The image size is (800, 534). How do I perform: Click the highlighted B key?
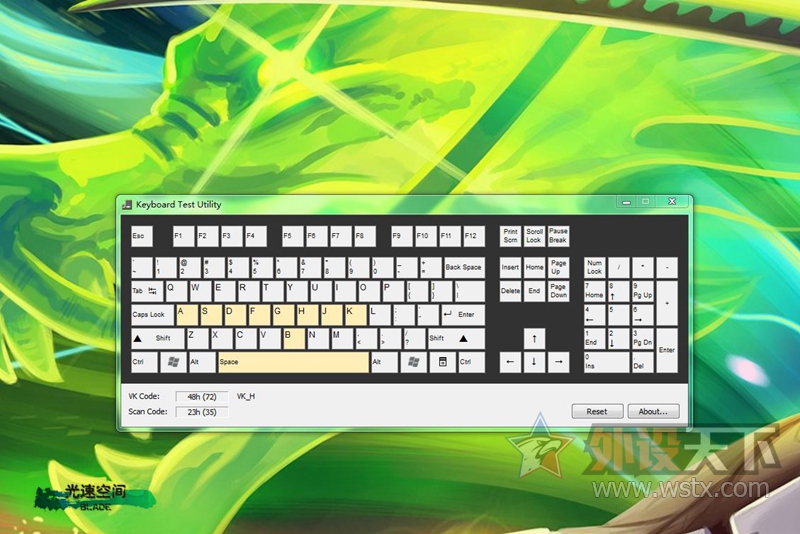tap(294, 339)
